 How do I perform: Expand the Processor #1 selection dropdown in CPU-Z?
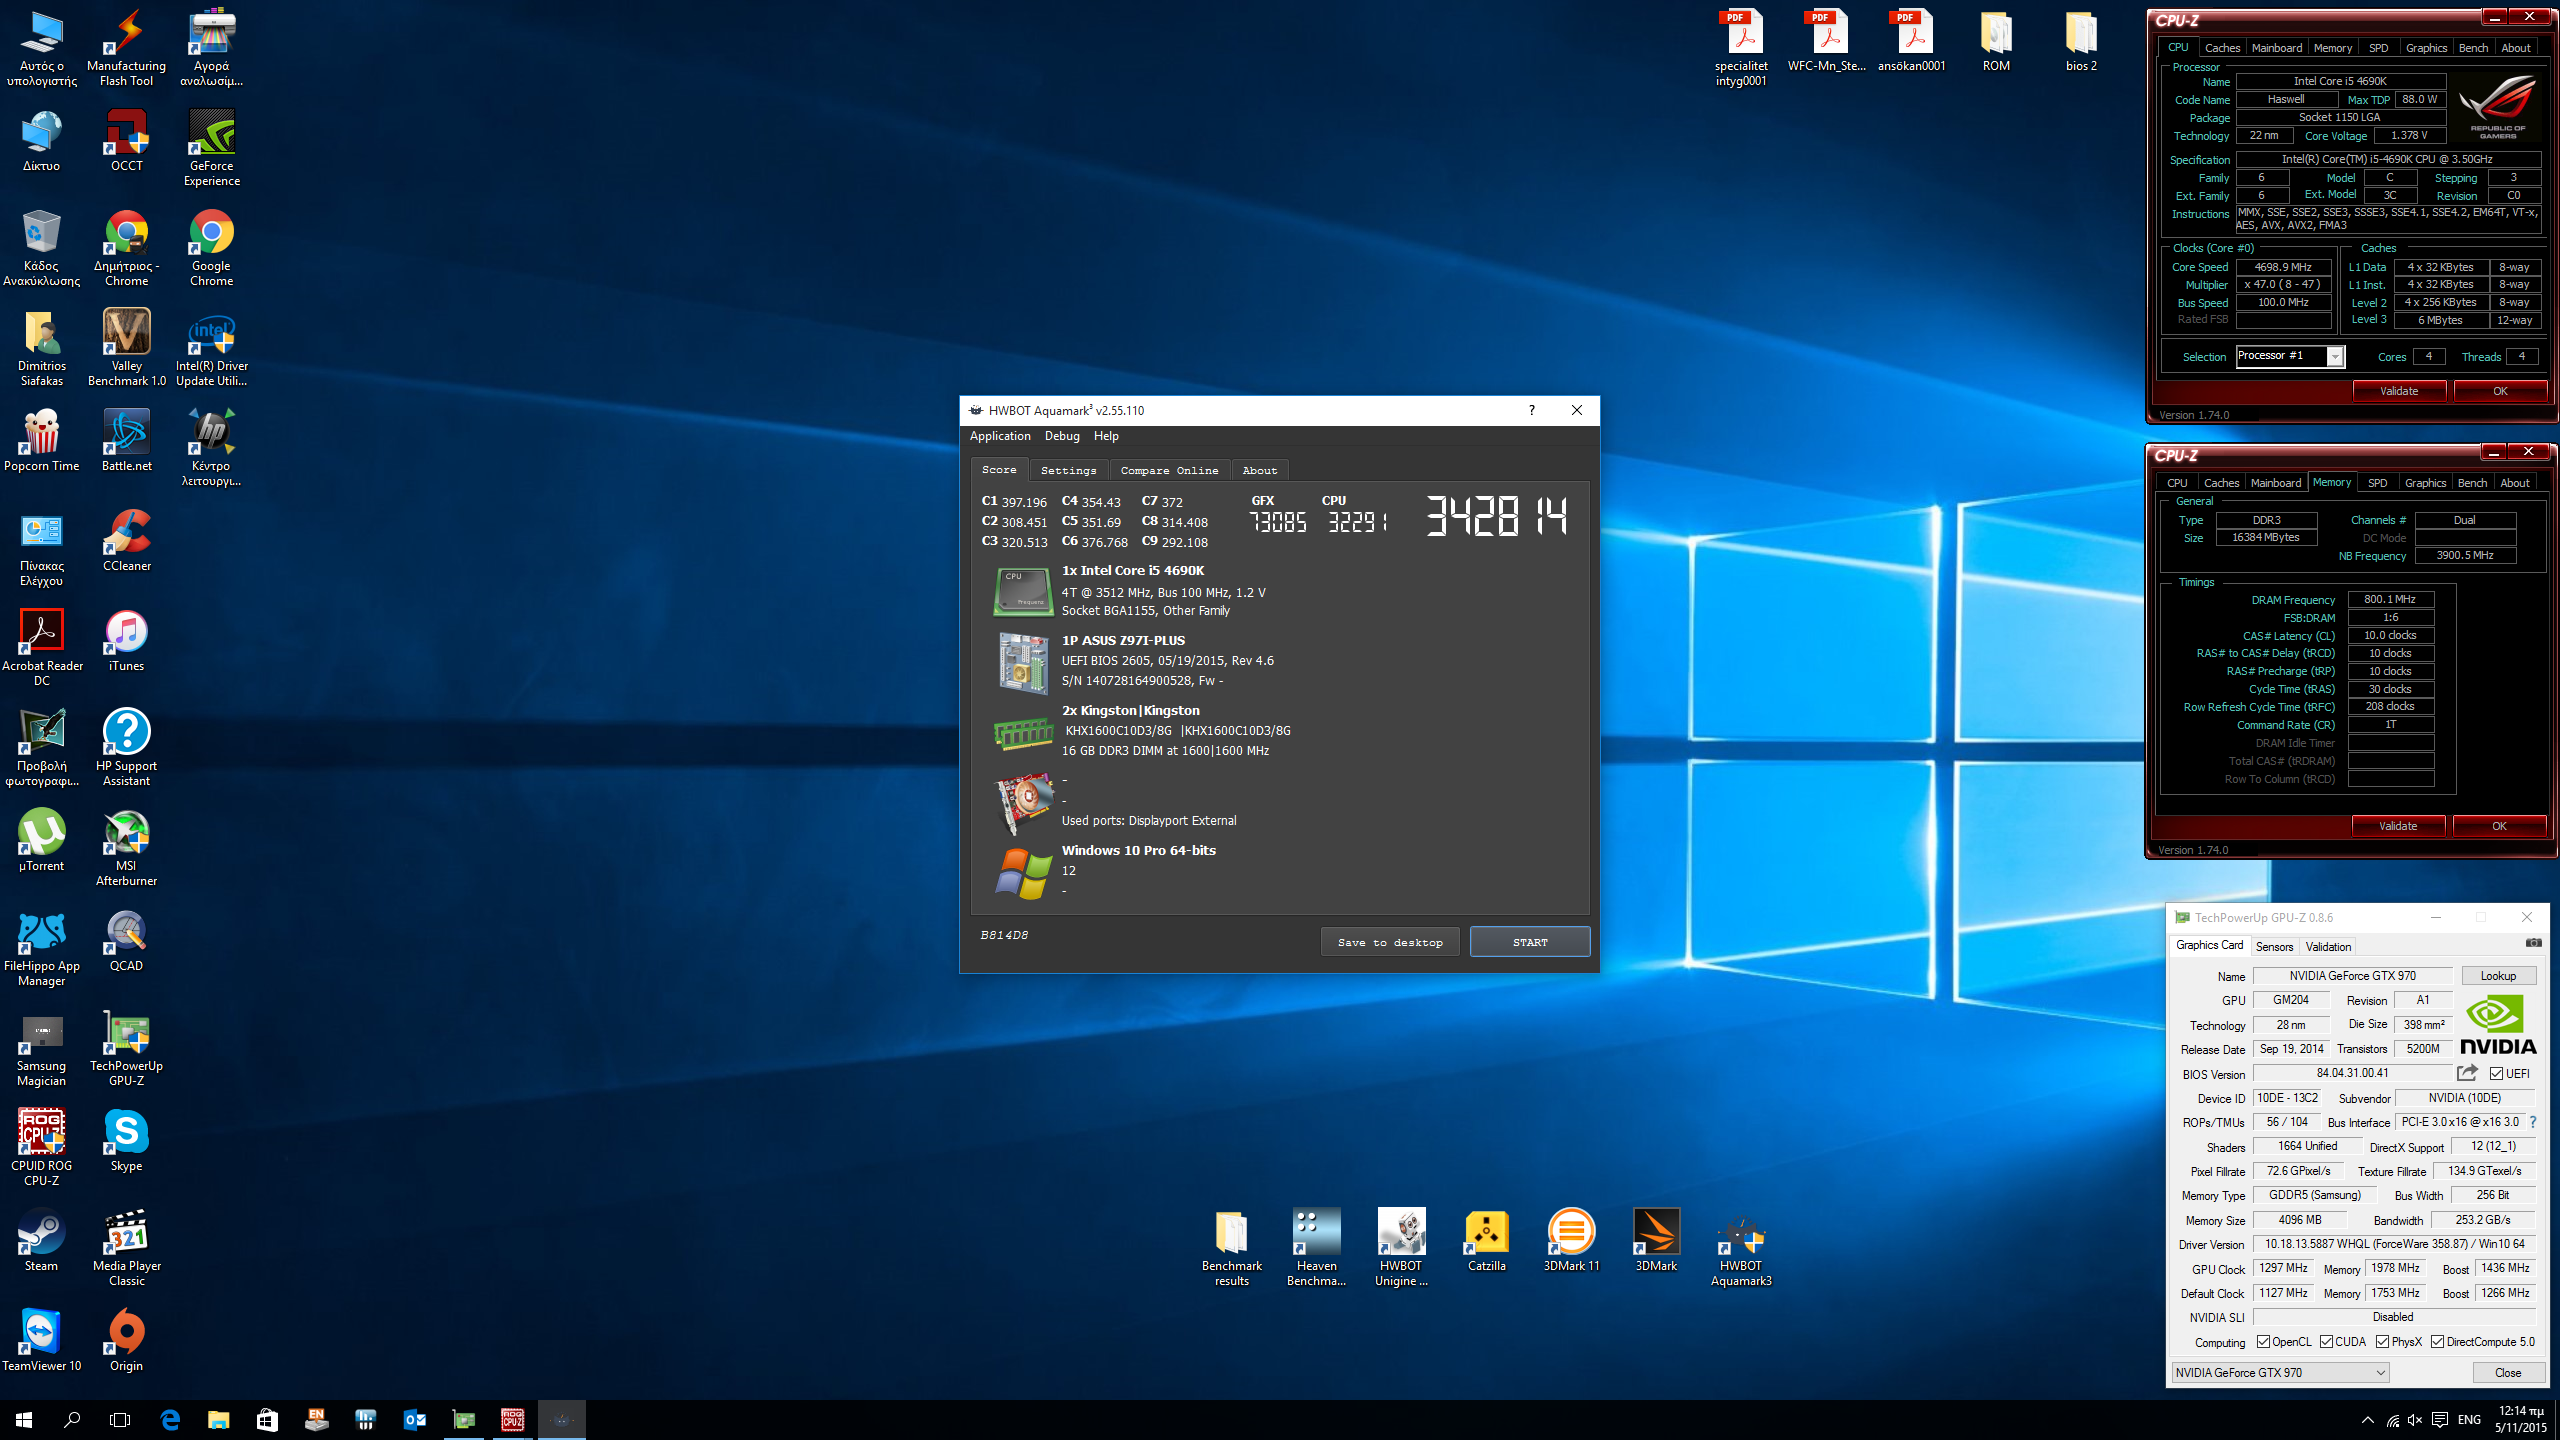coord(2334,356)
